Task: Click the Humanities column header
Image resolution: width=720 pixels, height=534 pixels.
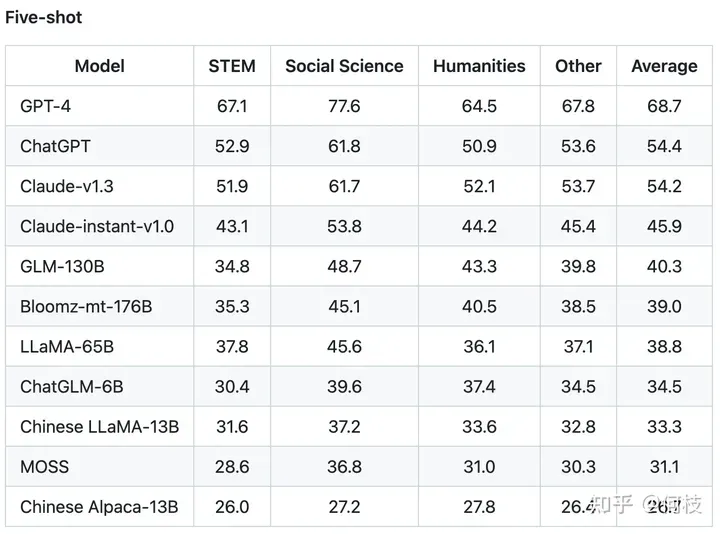Action: [479, 66]
